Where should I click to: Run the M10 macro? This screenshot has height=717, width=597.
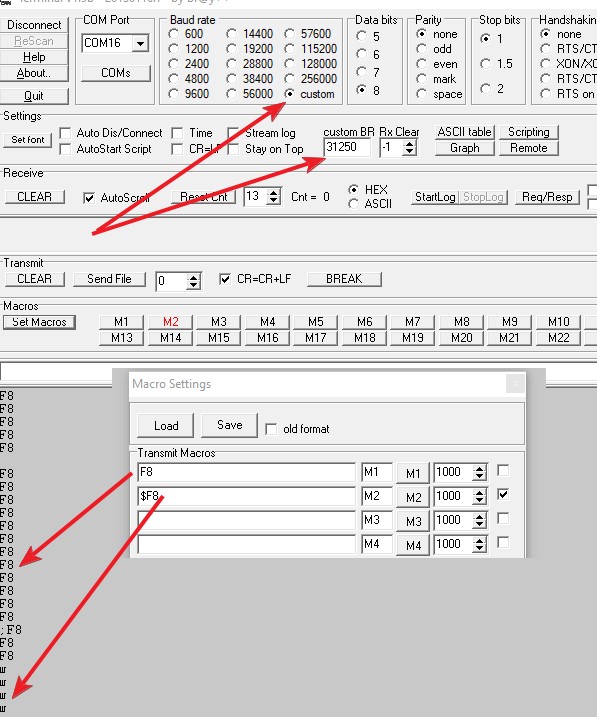(x=559, y=322)
